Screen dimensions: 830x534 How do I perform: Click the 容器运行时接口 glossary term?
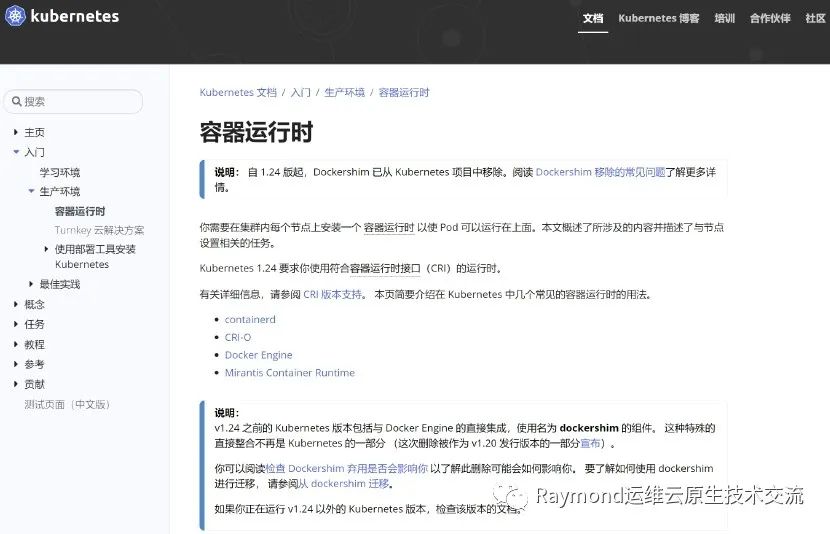[385, 268]
